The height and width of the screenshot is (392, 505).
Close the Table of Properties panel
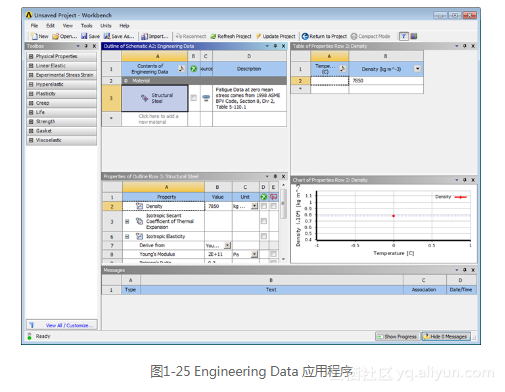pyautogui.click(x=473, y=46)
